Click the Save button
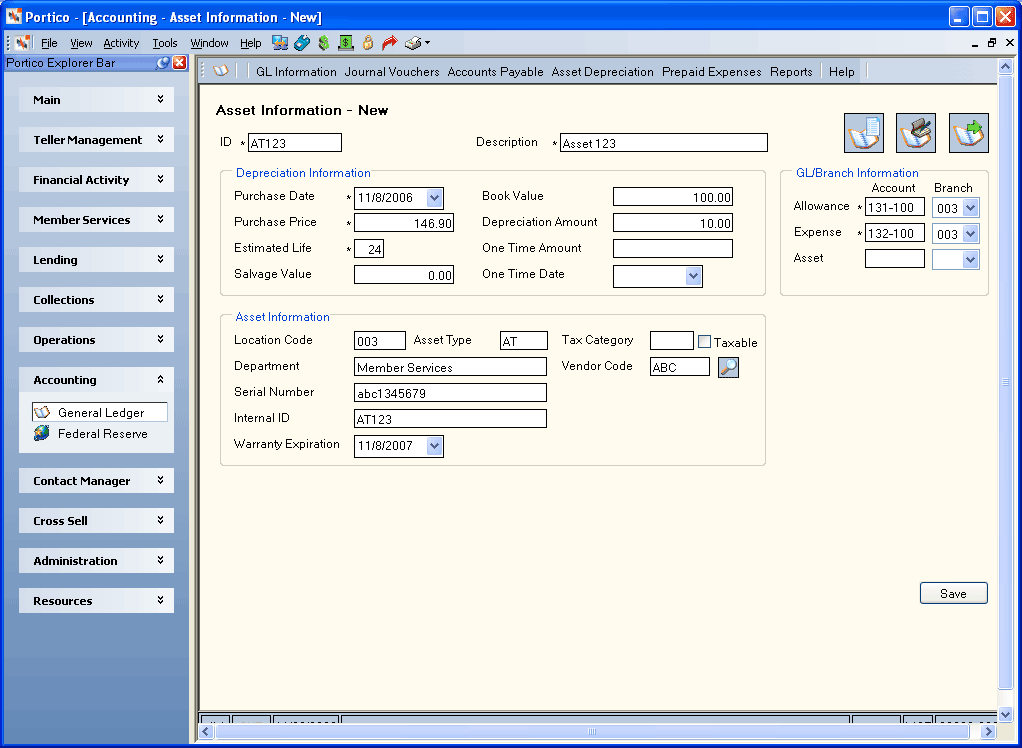 click(x=954, y=594)
